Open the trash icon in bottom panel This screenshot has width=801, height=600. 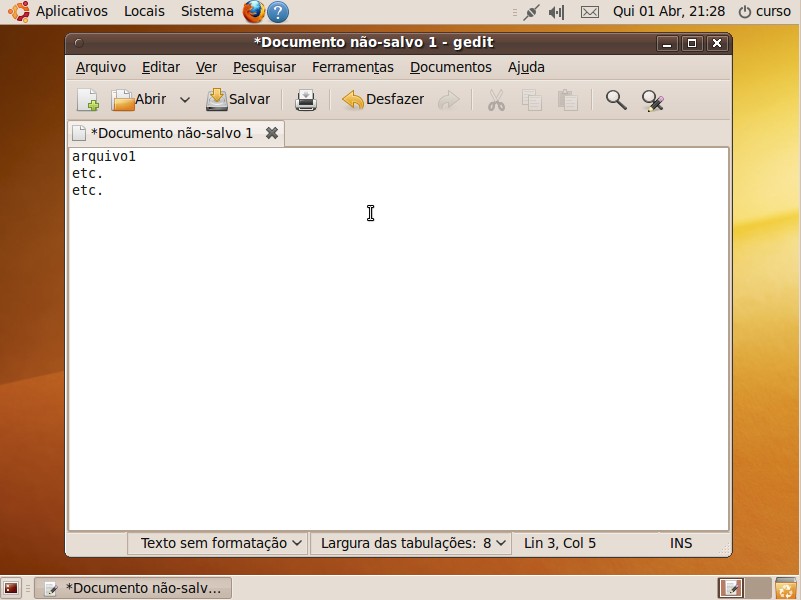tap(786, 588)
